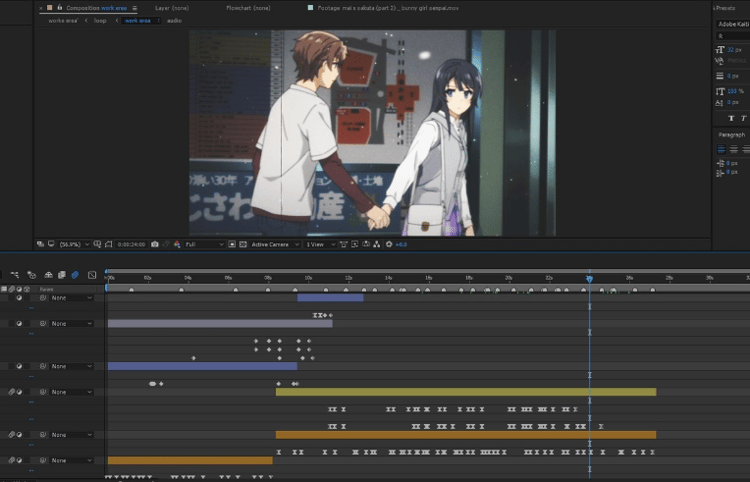Viewport: 750px width, 482px height.
Task: Click the audio breadcrumb composition link
Action: click(174, 21)
